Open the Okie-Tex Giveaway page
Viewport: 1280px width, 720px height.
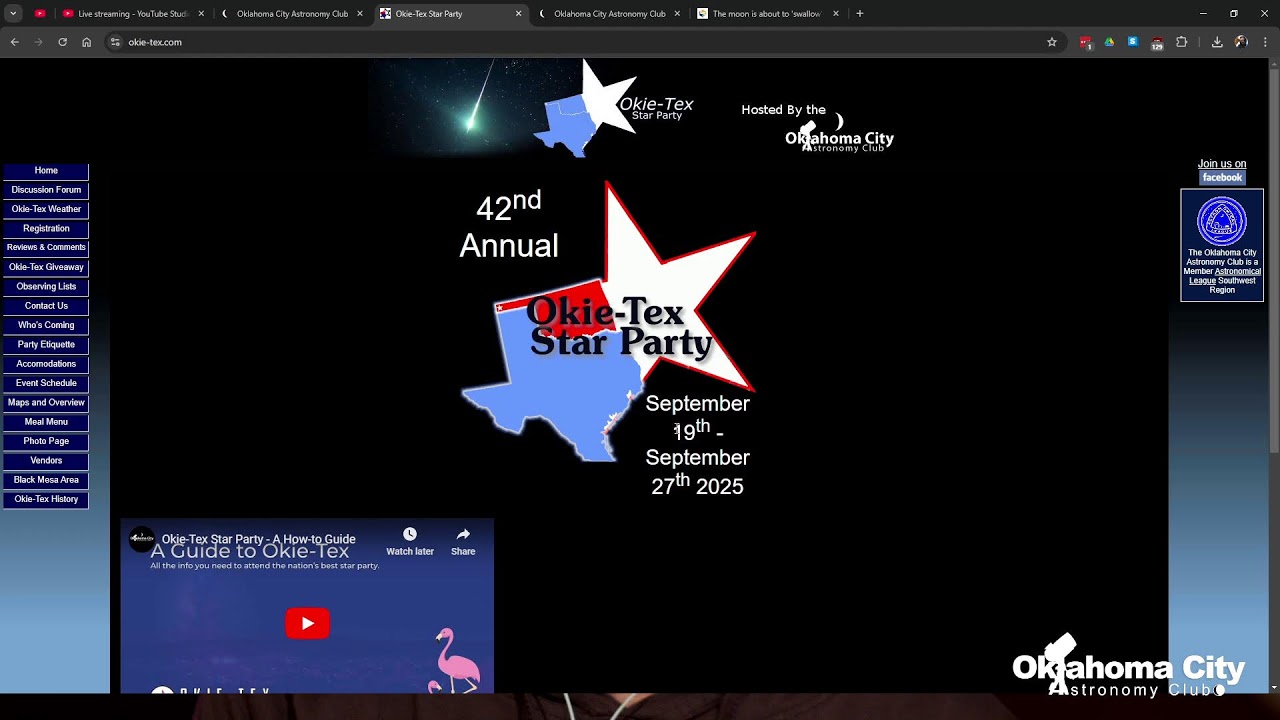click(x=46, y=268)
